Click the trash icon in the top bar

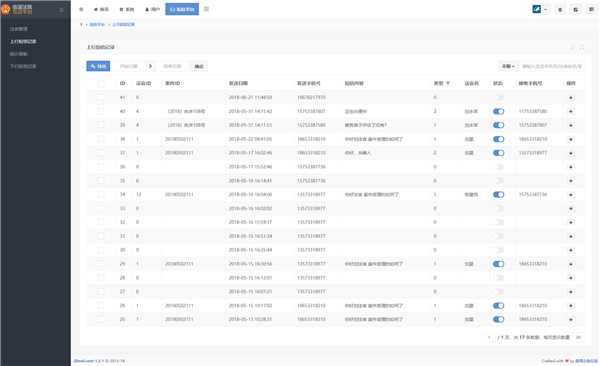pyautogui.click(x=560, y=10)
